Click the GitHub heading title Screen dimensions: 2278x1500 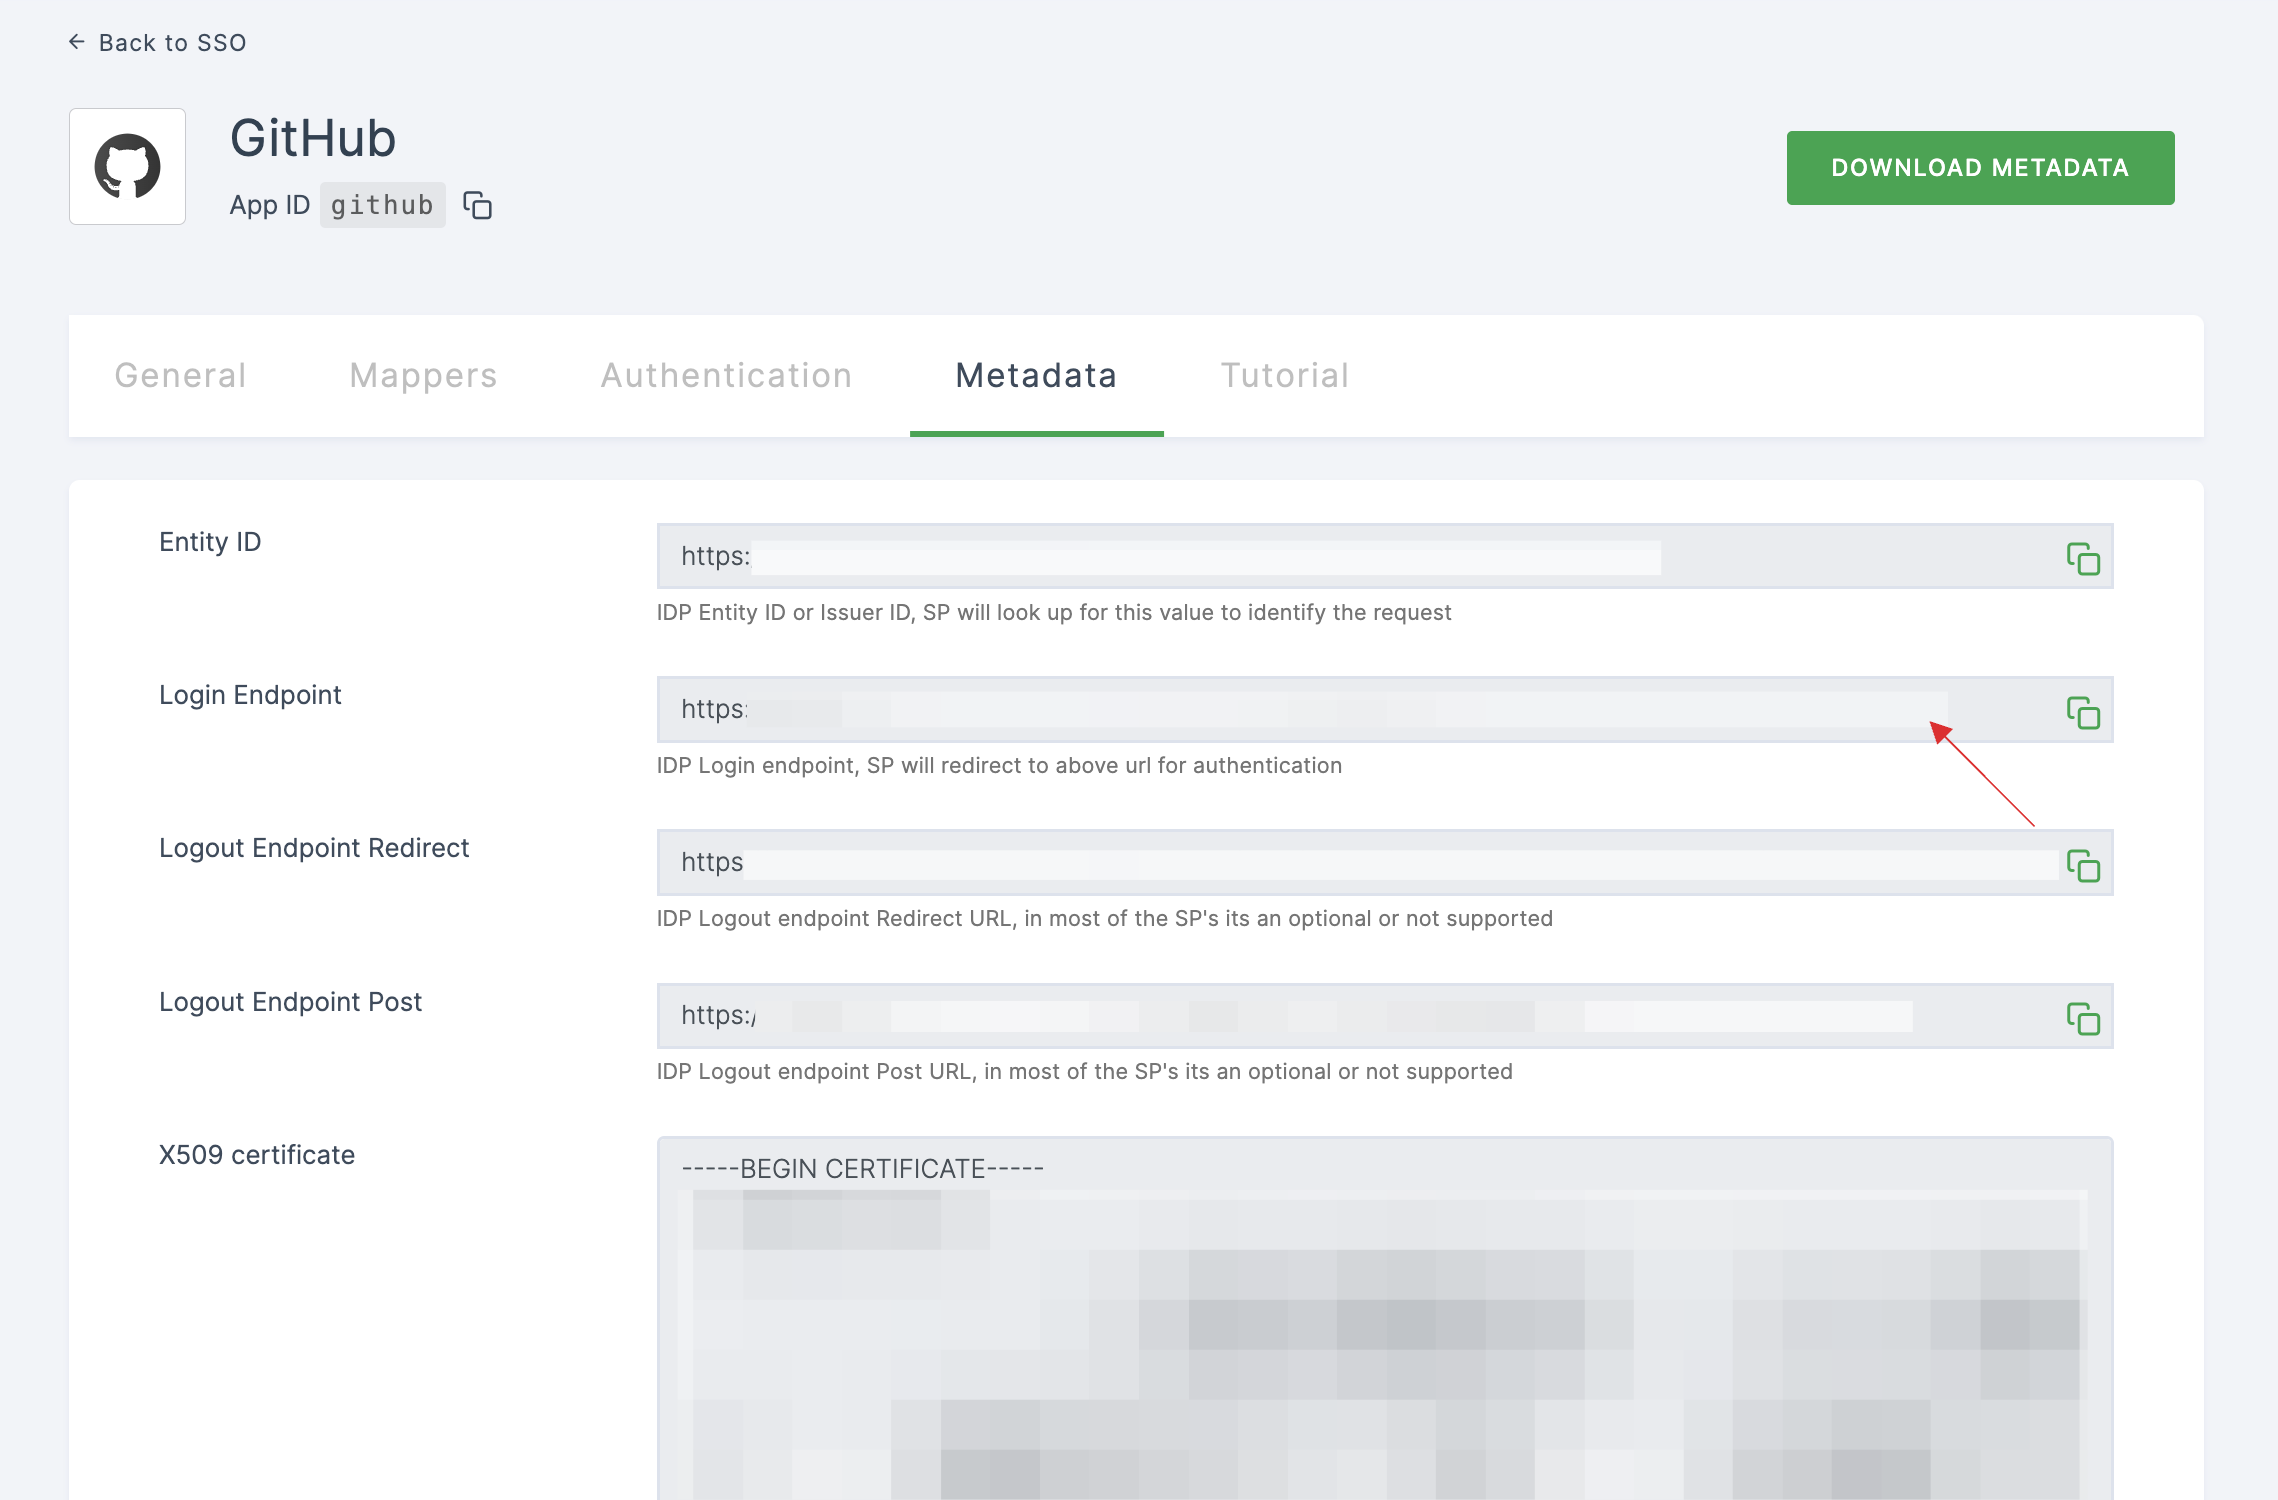pos(313,138)
